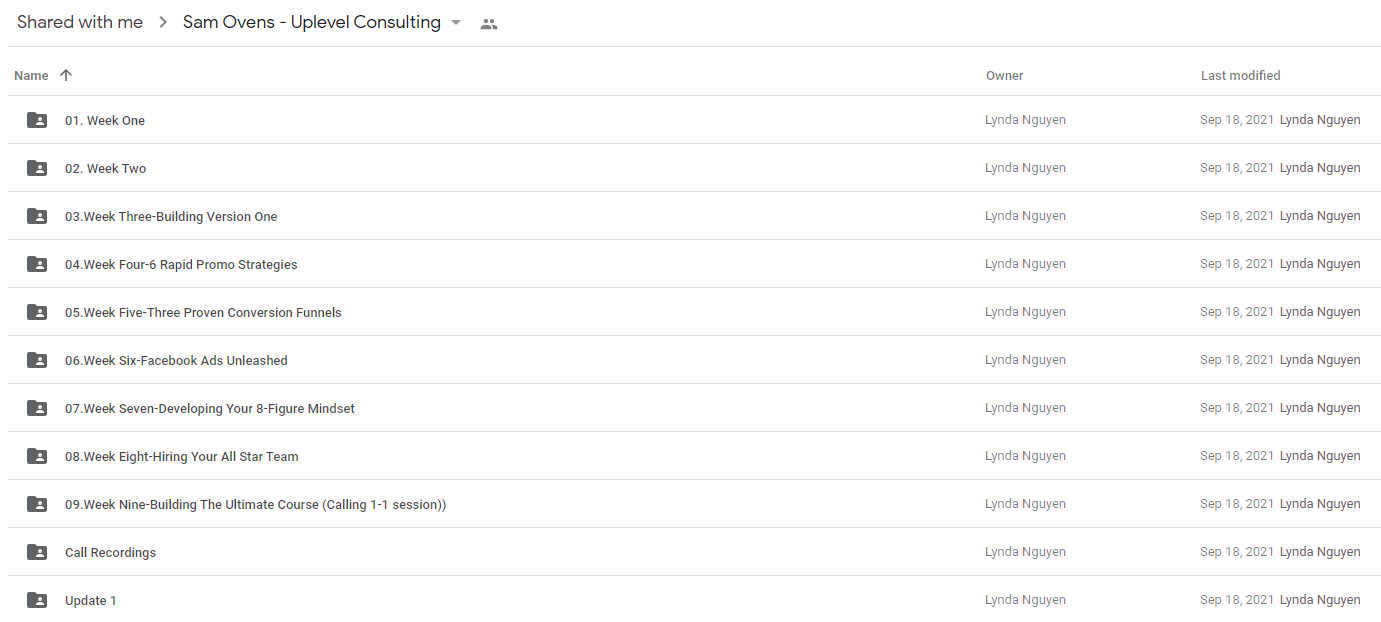Click owner Lynda Nguyen in 08.Week Eight row
This screenshot has width=1381, height=622.
1025,456
